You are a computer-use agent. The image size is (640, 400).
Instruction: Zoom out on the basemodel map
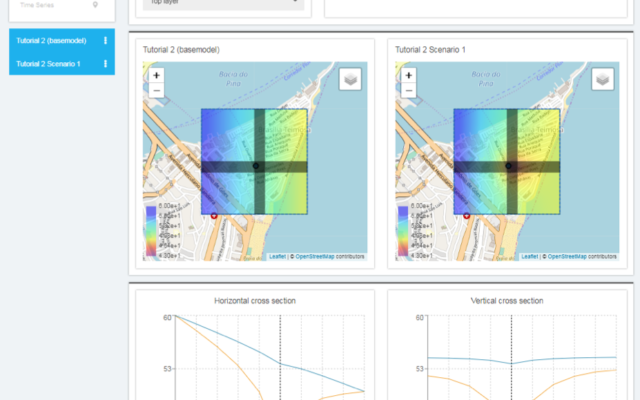point(156,91)
